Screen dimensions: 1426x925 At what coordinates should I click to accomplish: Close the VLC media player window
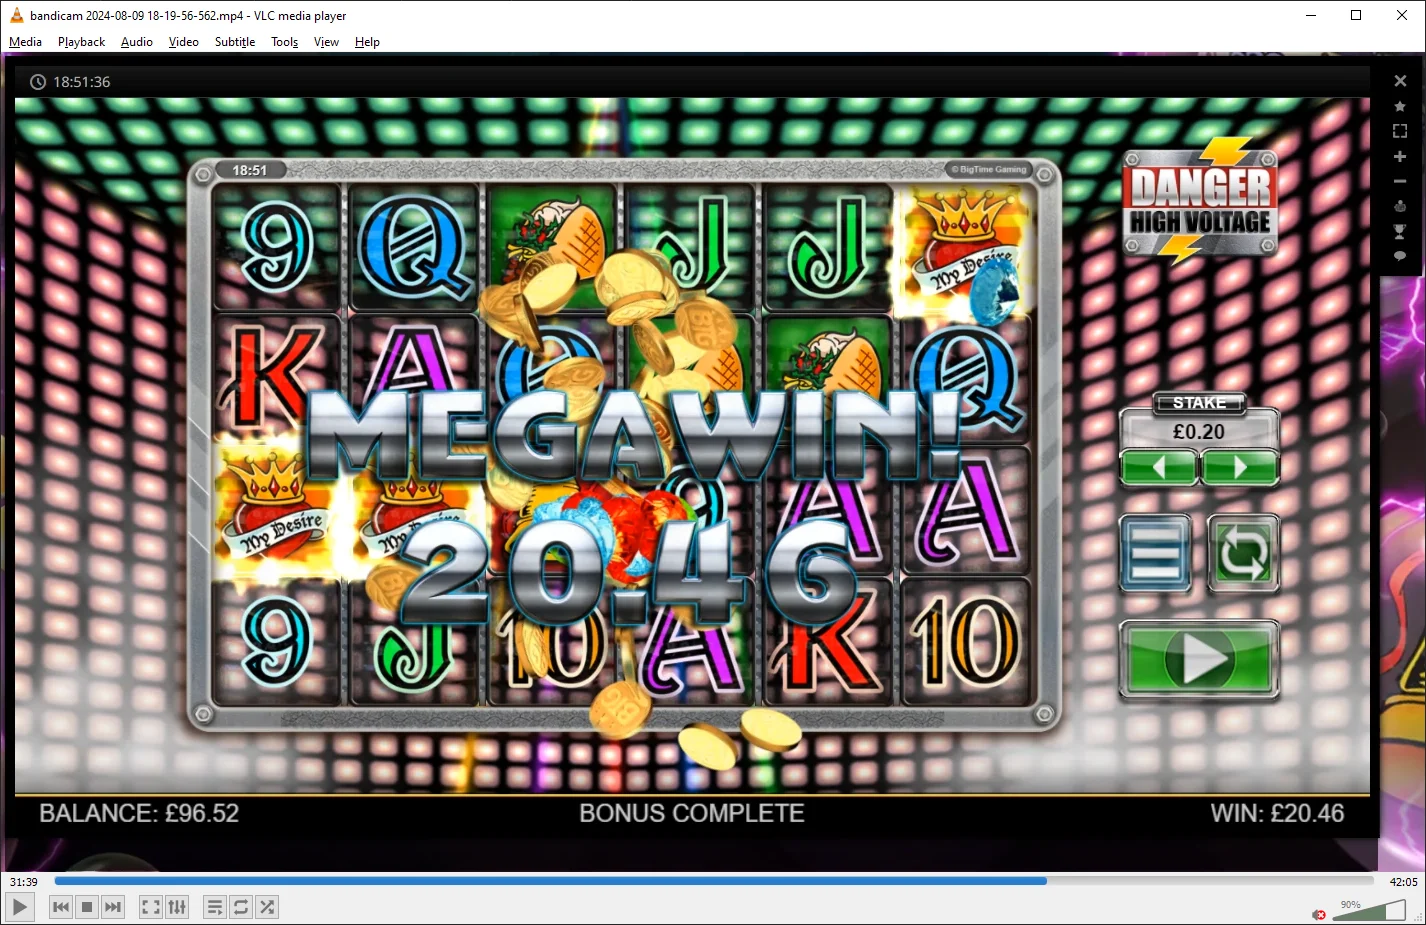click(x=1402, y=15)
